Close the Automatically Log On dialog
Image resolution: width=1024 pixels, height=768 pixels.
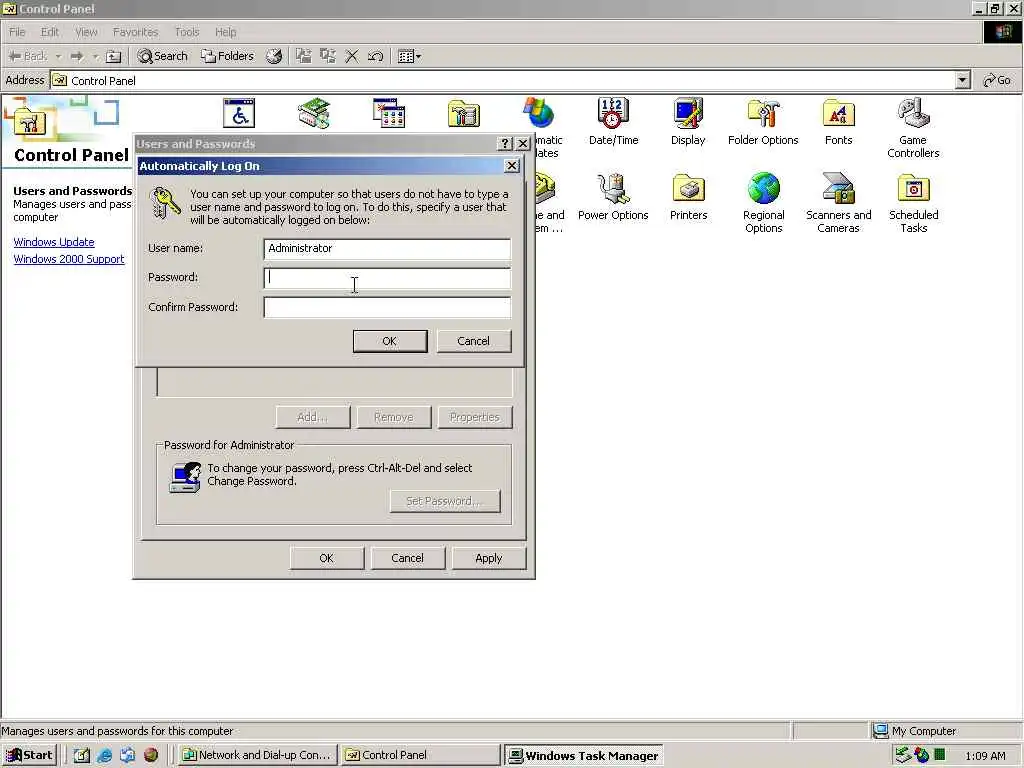tap(512, 166)
